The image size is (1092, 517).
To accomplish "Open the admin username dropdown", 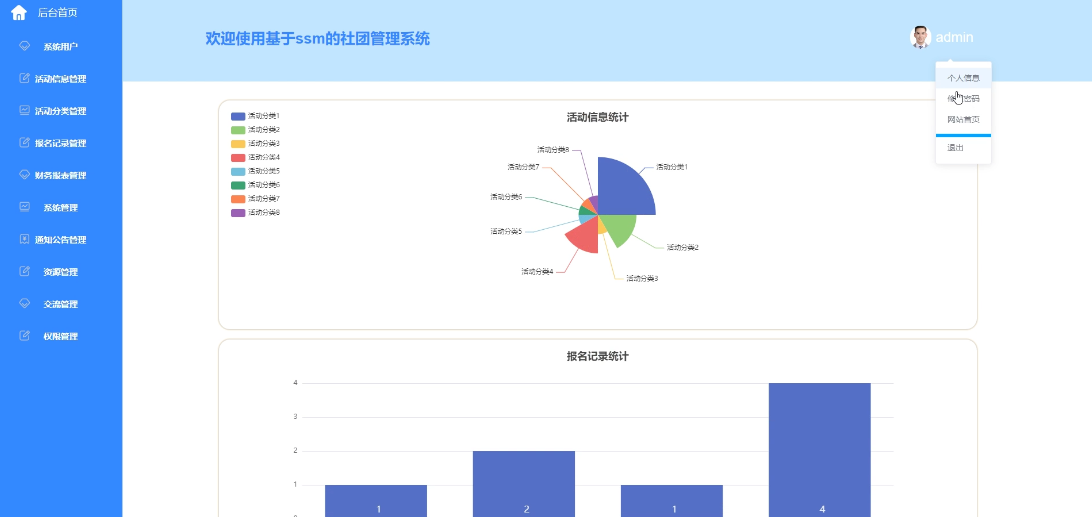I will pyautogui.click(x=954, y=38).
